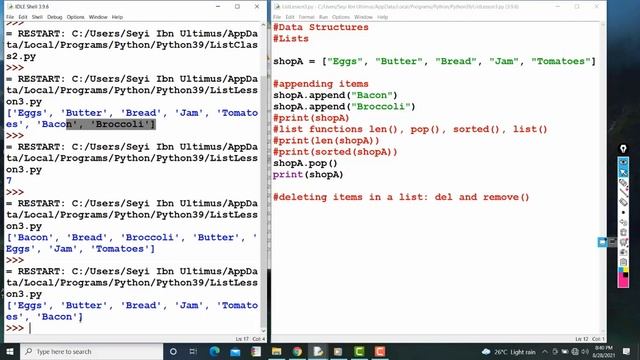Select the cursor mode in pen toolbar
The image size is (640, 360).
623,172
